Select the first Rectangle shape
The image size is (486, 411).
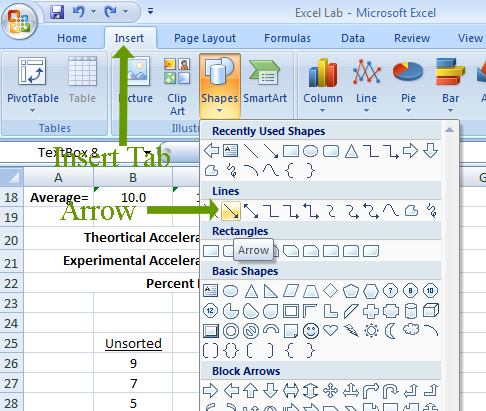click(211, 251)
